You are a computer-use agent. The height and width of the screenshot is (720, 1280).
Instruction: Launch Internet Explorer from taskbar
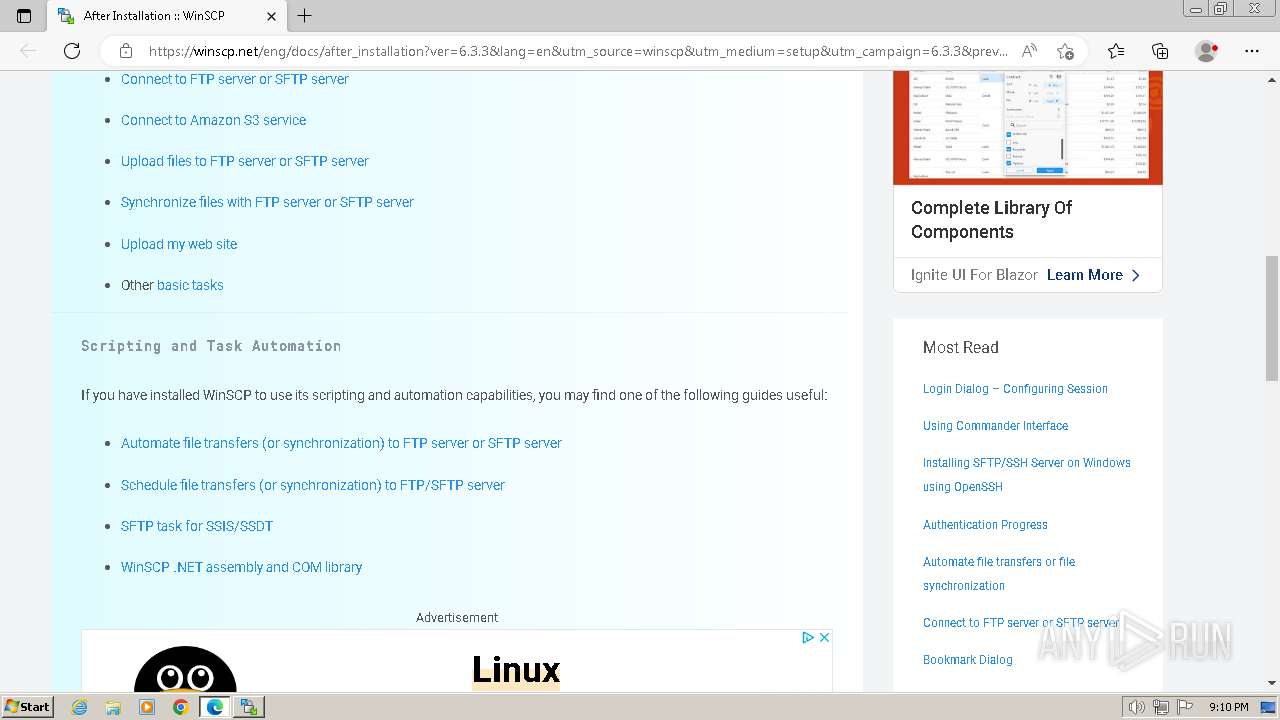click(x=80, y=707)
